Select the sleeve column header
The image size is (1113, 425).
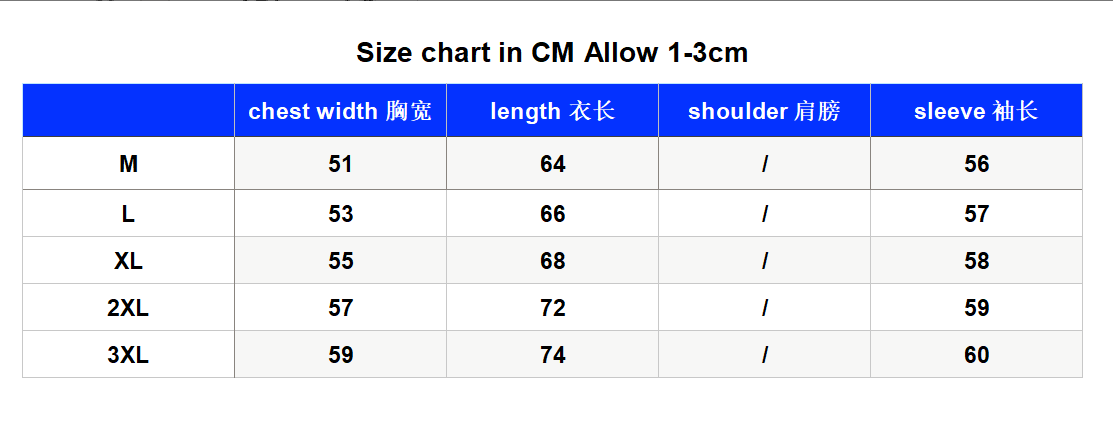976,111
